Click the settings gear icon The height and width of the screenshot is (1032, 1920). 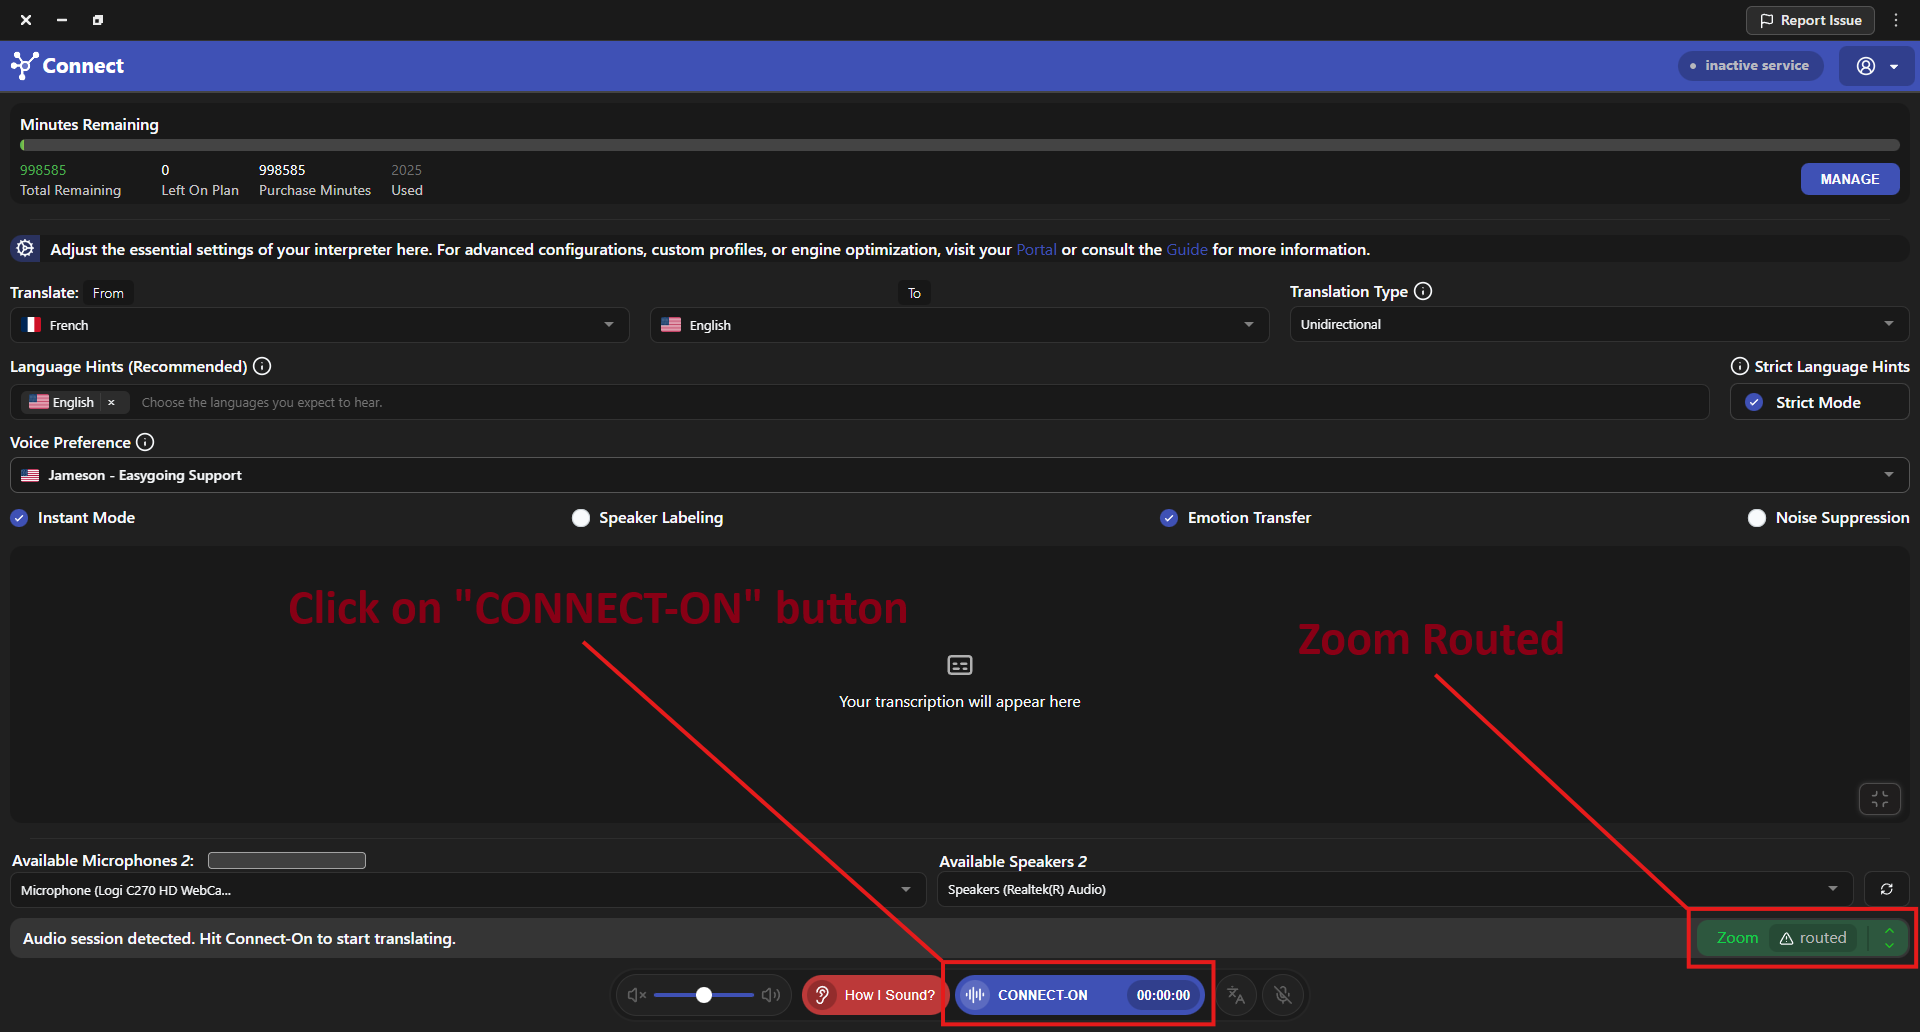(x=25, y=248)
